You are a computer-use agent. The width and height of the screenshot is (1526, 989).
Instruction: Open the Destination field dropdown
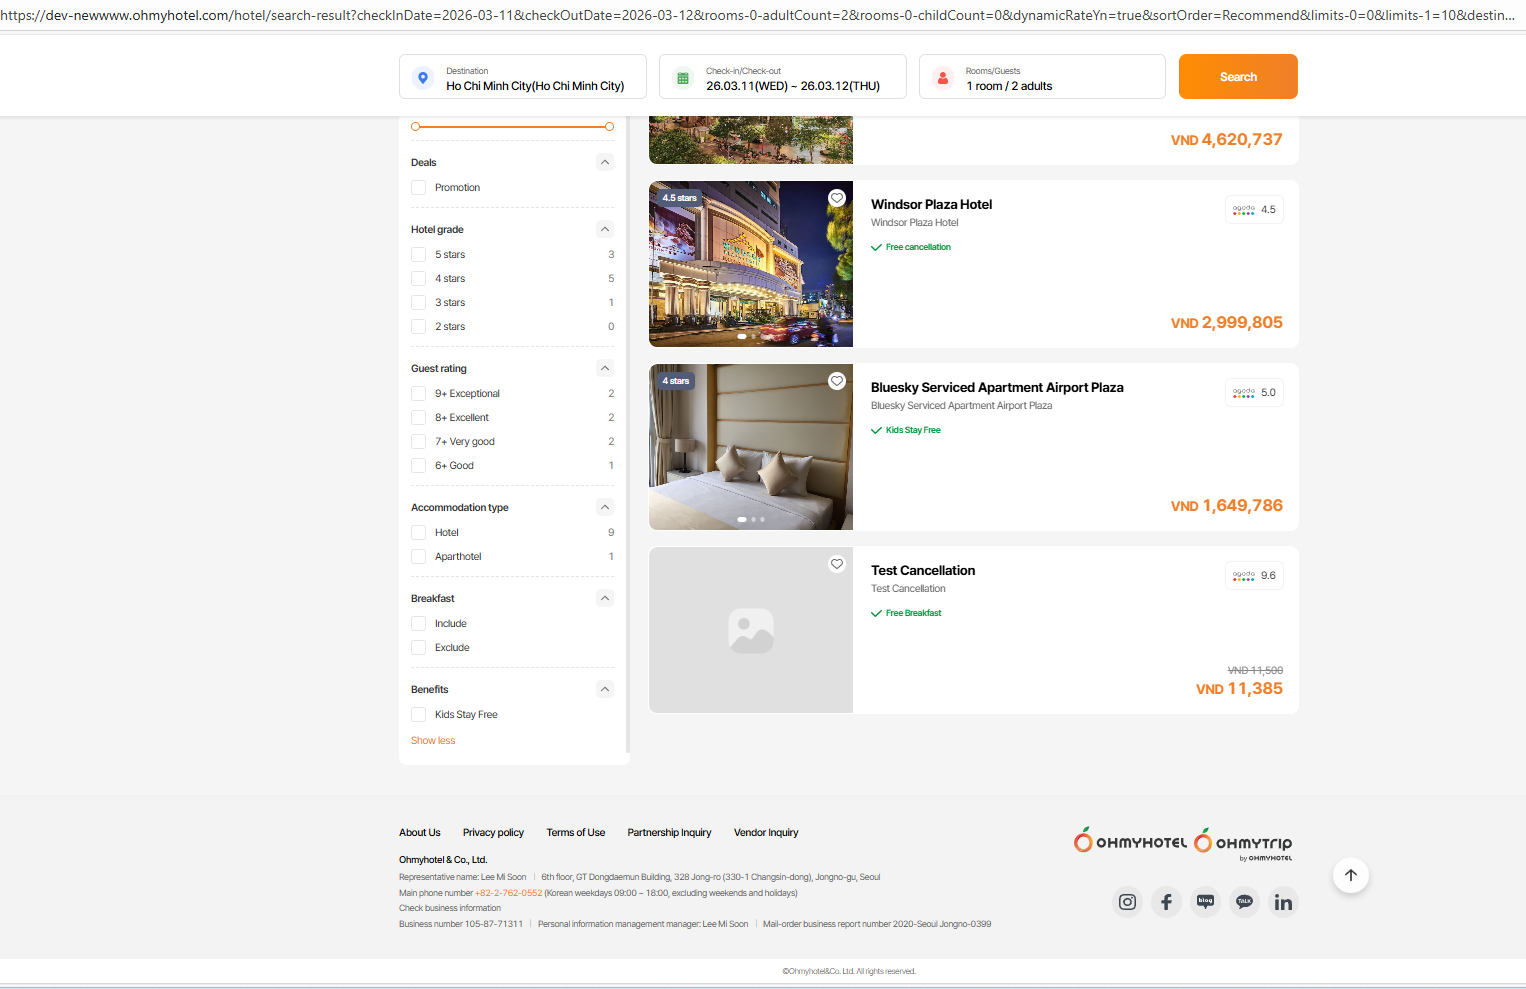523,77
